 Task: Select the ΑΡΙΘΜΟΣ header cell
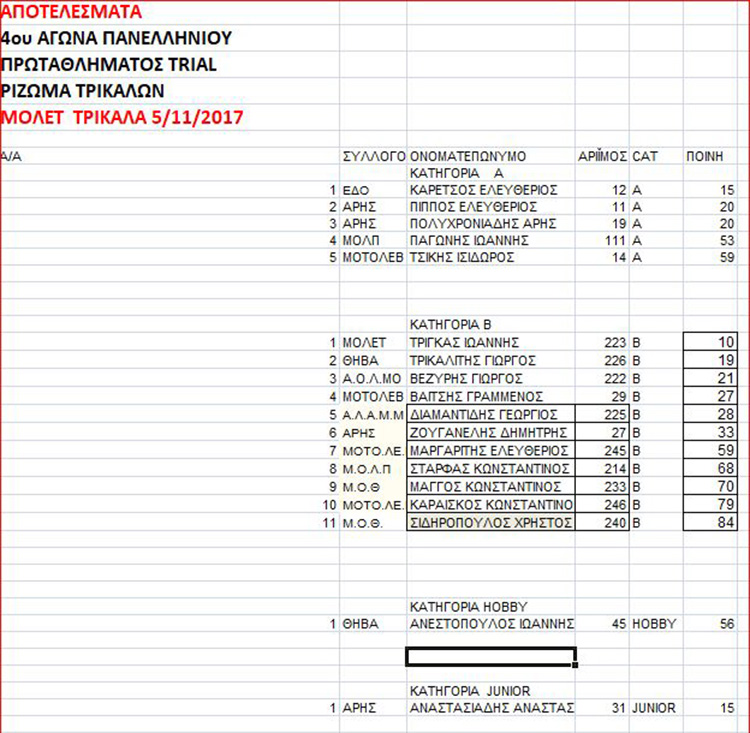point(602,156)
